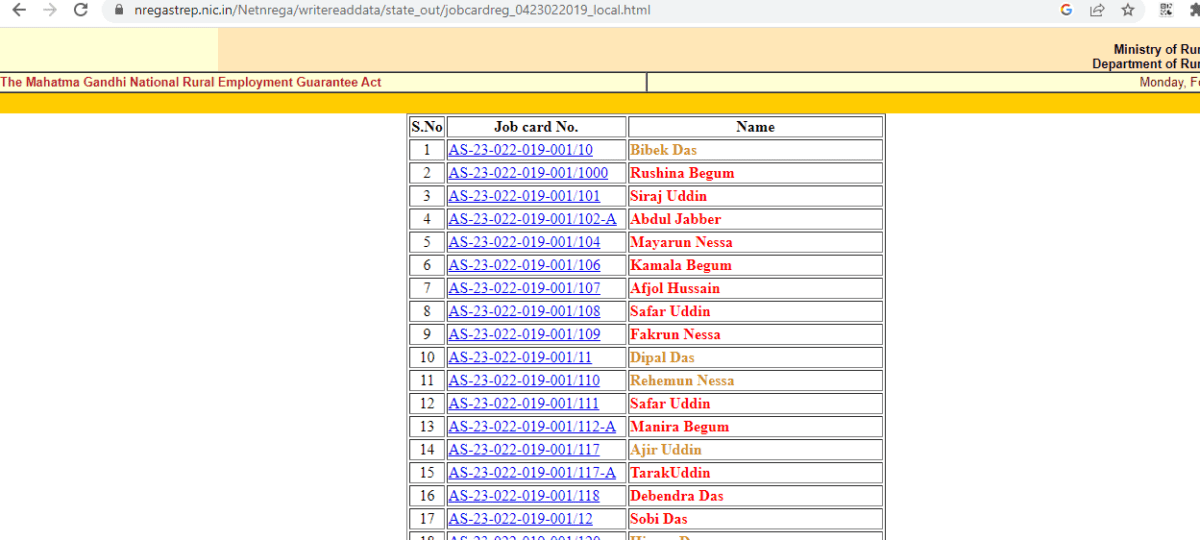Click the S.No column header
Viewport: 1200px width, 540px height.
427,127
